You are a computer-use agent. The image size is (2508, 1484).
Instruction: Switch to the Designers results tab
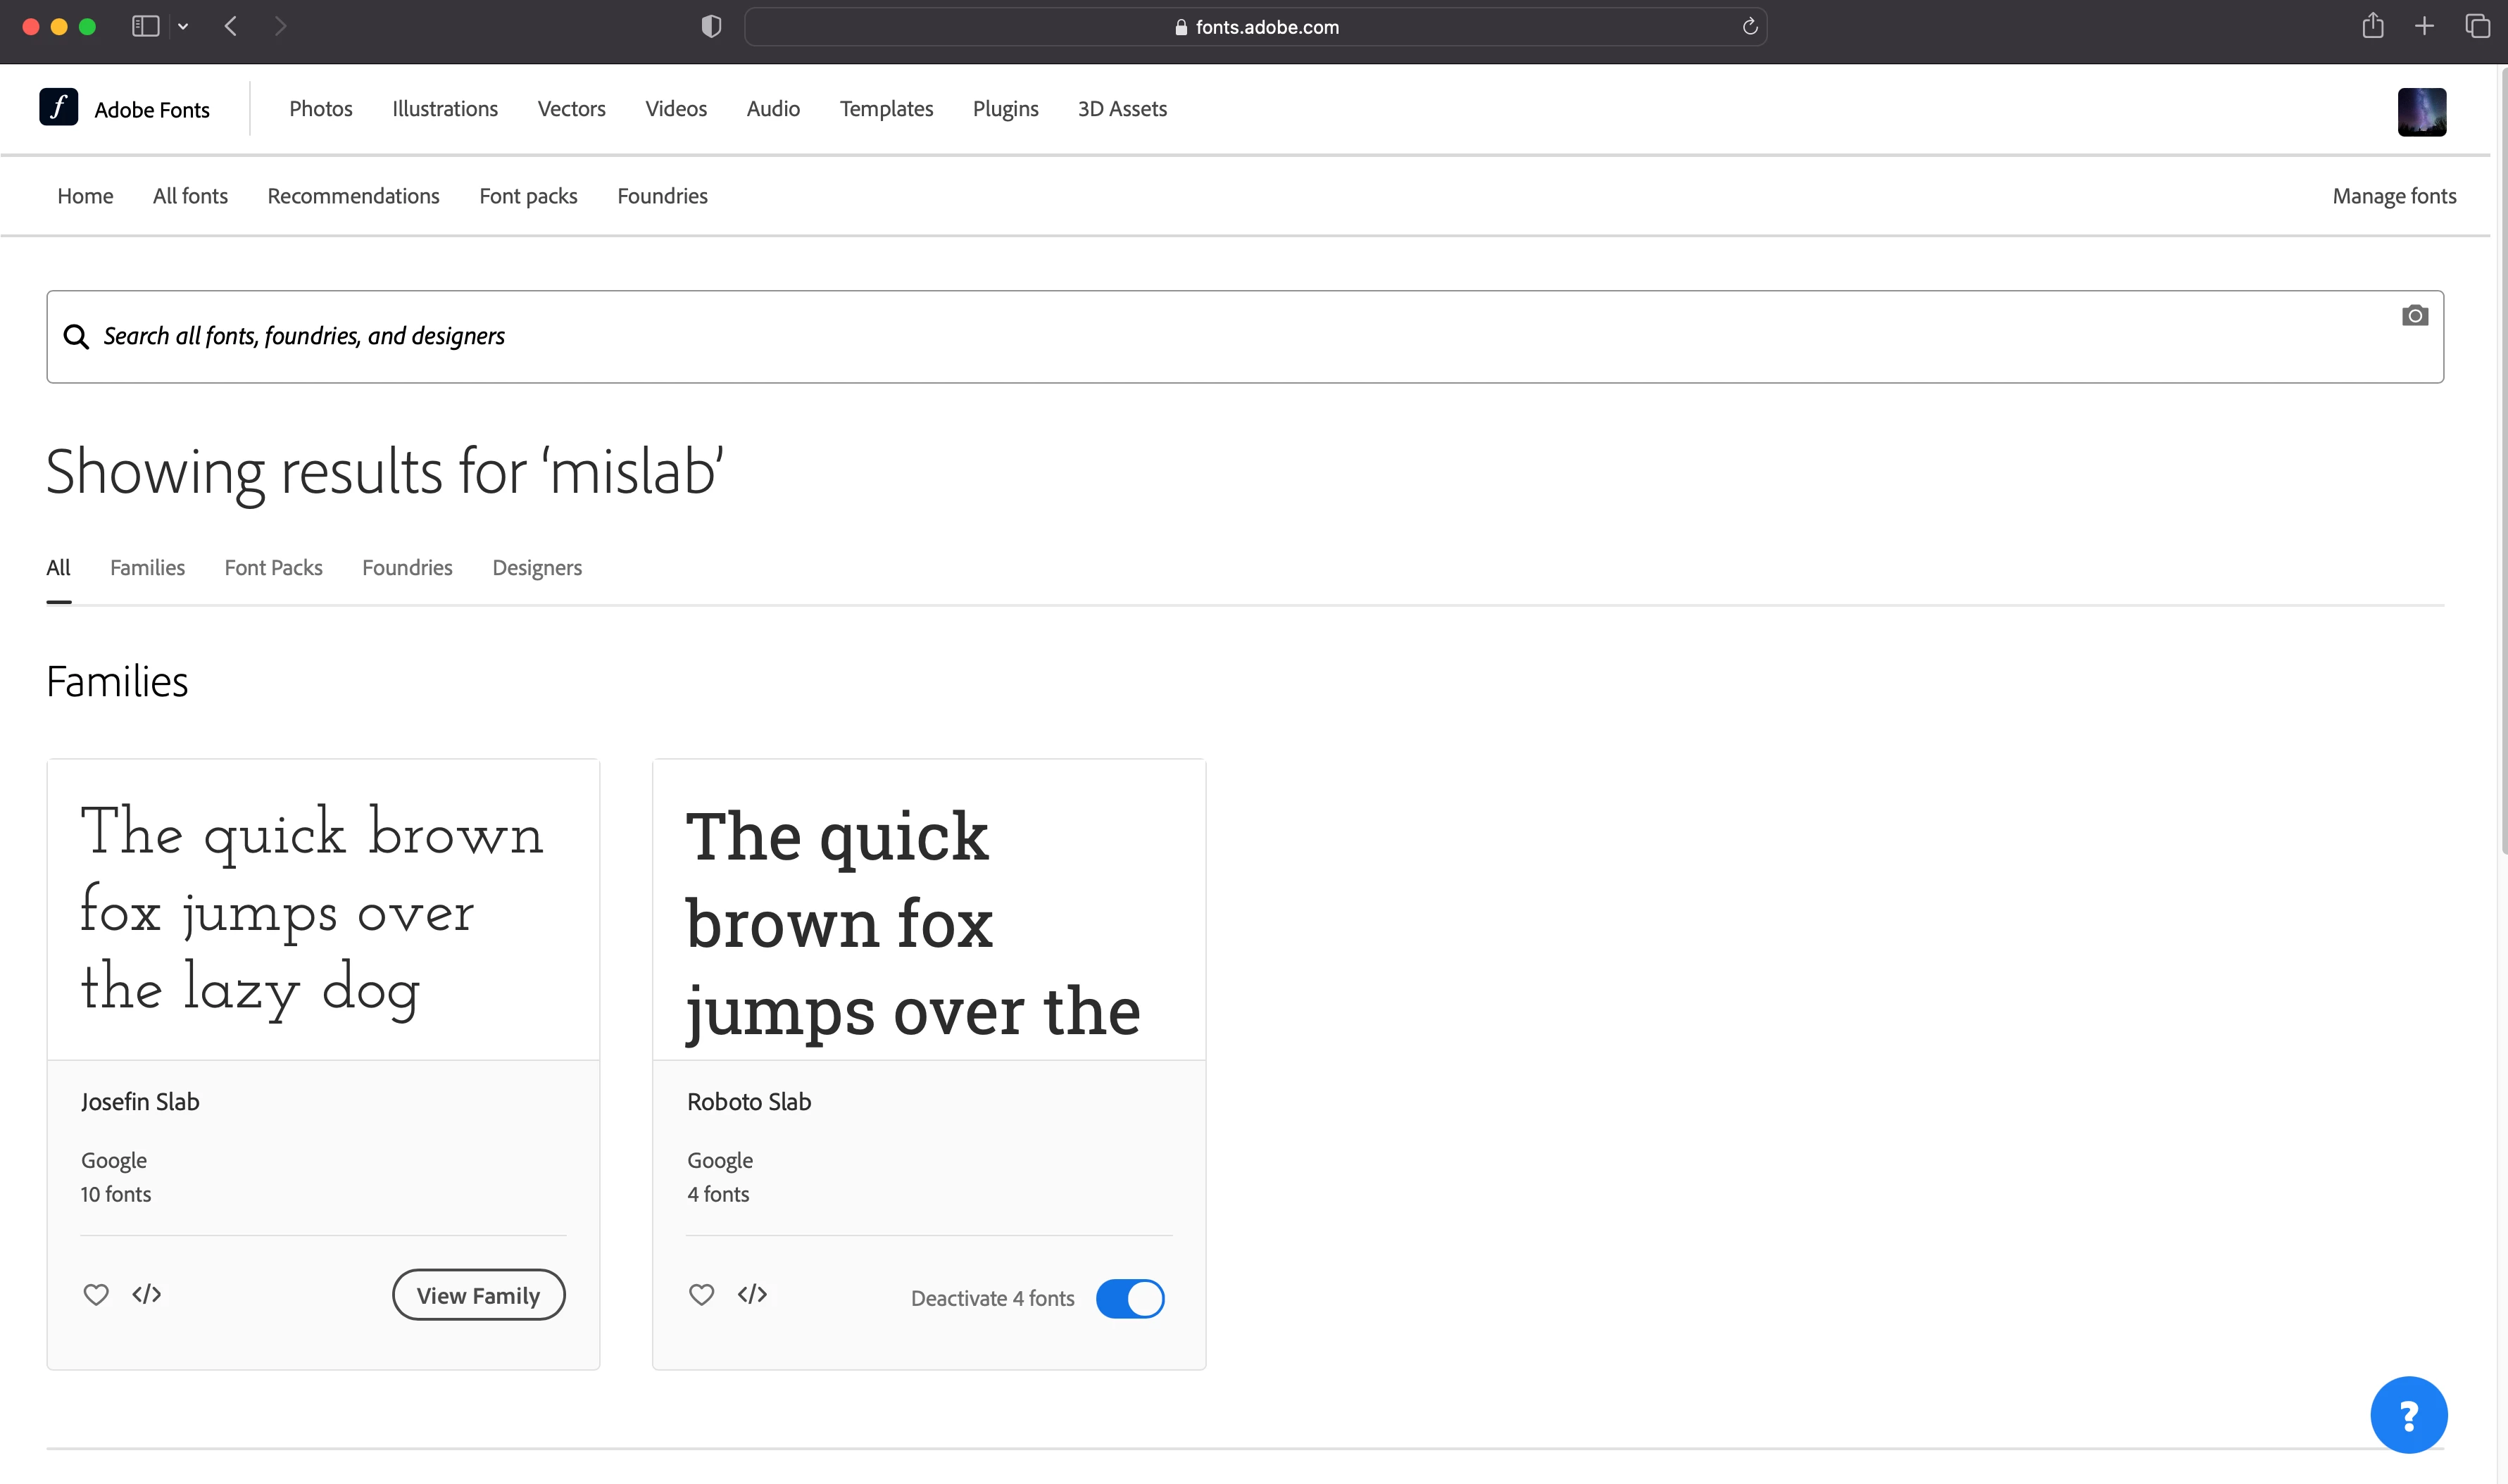pyautogui.click(x=537, y=568)
